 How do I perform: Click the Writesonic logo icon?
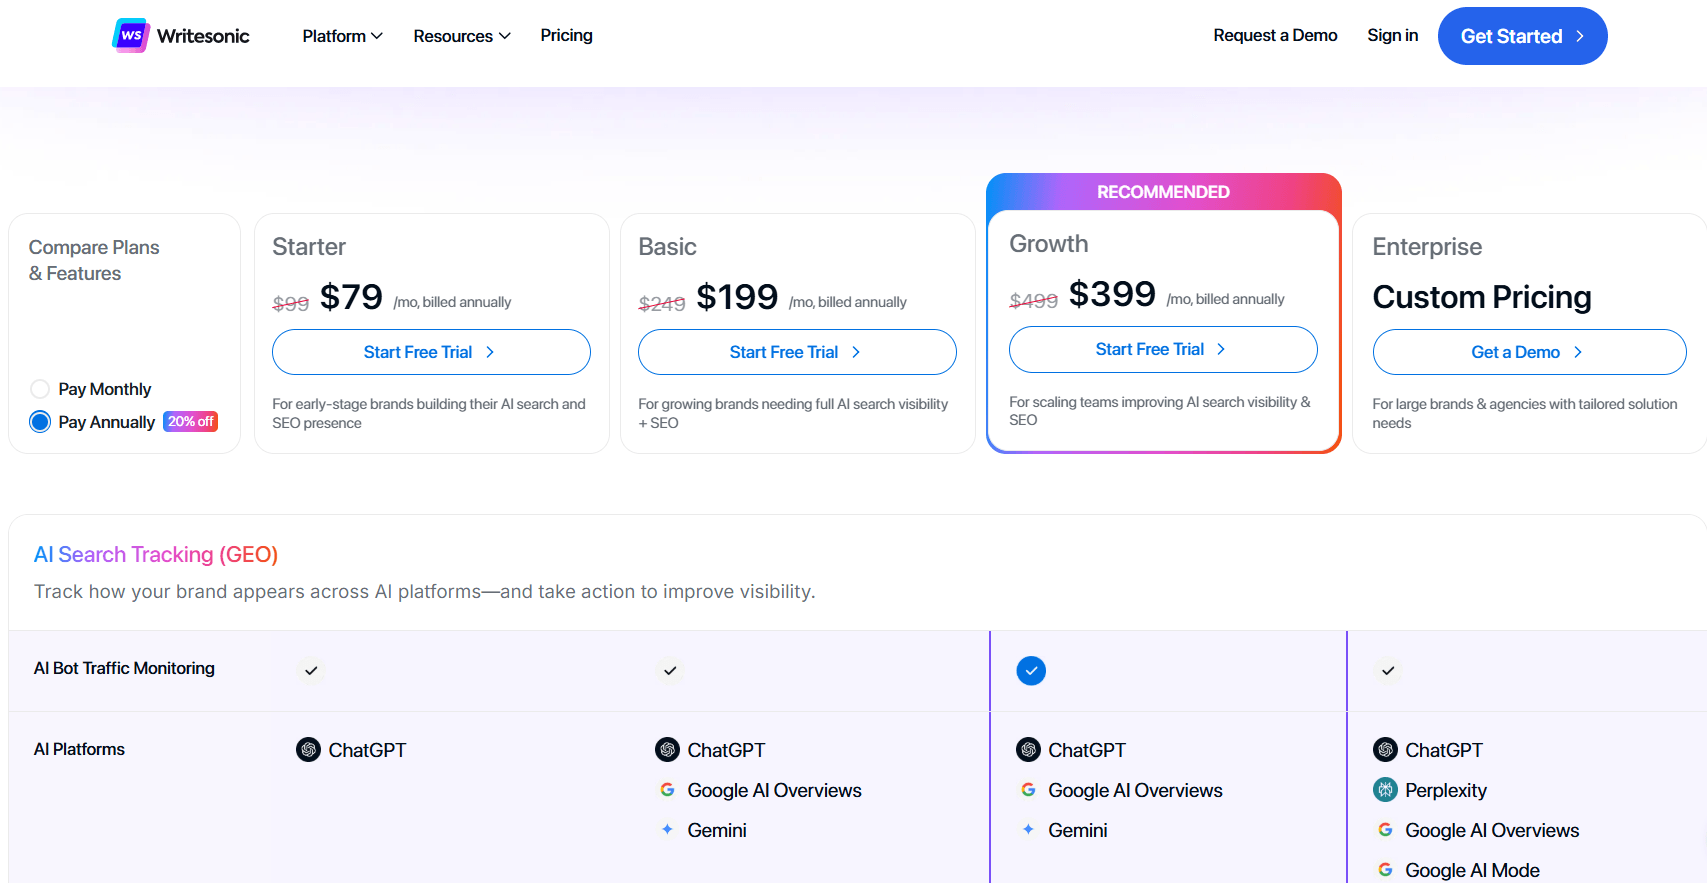(131, 36)
